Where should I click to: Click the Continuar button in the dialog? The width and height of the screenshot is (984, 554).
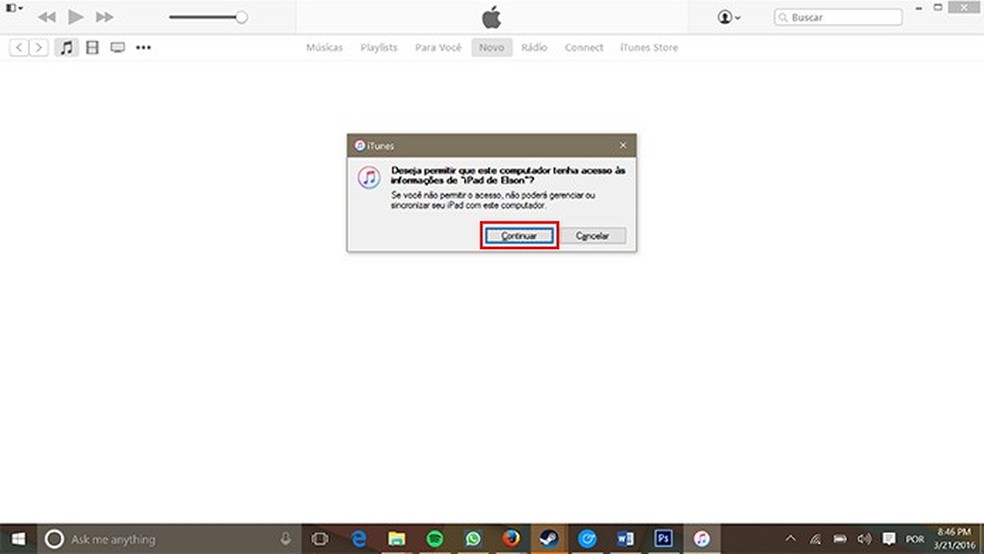[519, 236]
